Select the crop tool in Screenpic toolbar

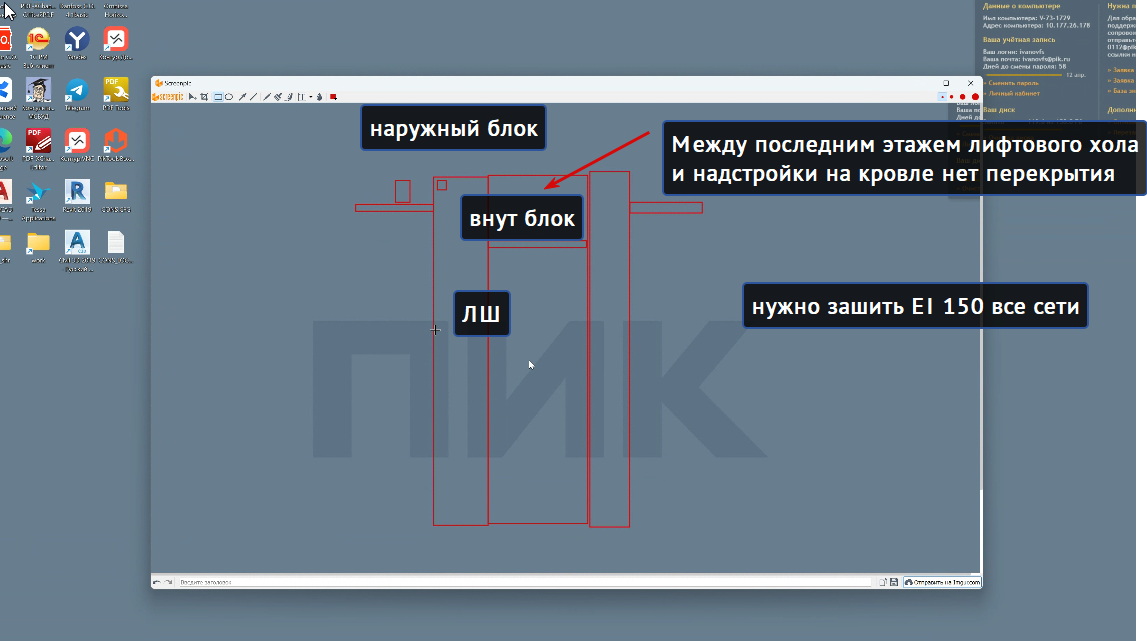(204, 97)
